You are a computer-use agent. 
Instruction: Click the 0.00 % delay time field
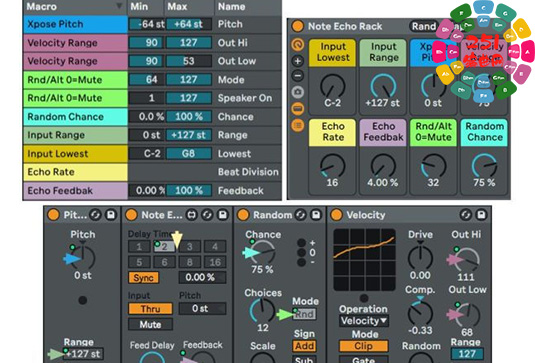tap(202, 277)
